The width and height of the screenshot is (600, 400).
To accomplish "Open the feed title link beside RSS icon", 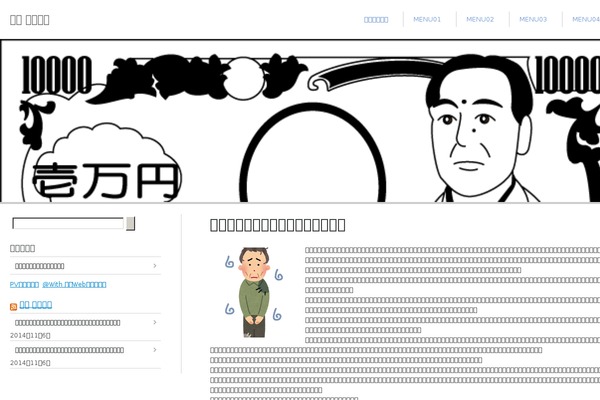I will coord(36,305).
